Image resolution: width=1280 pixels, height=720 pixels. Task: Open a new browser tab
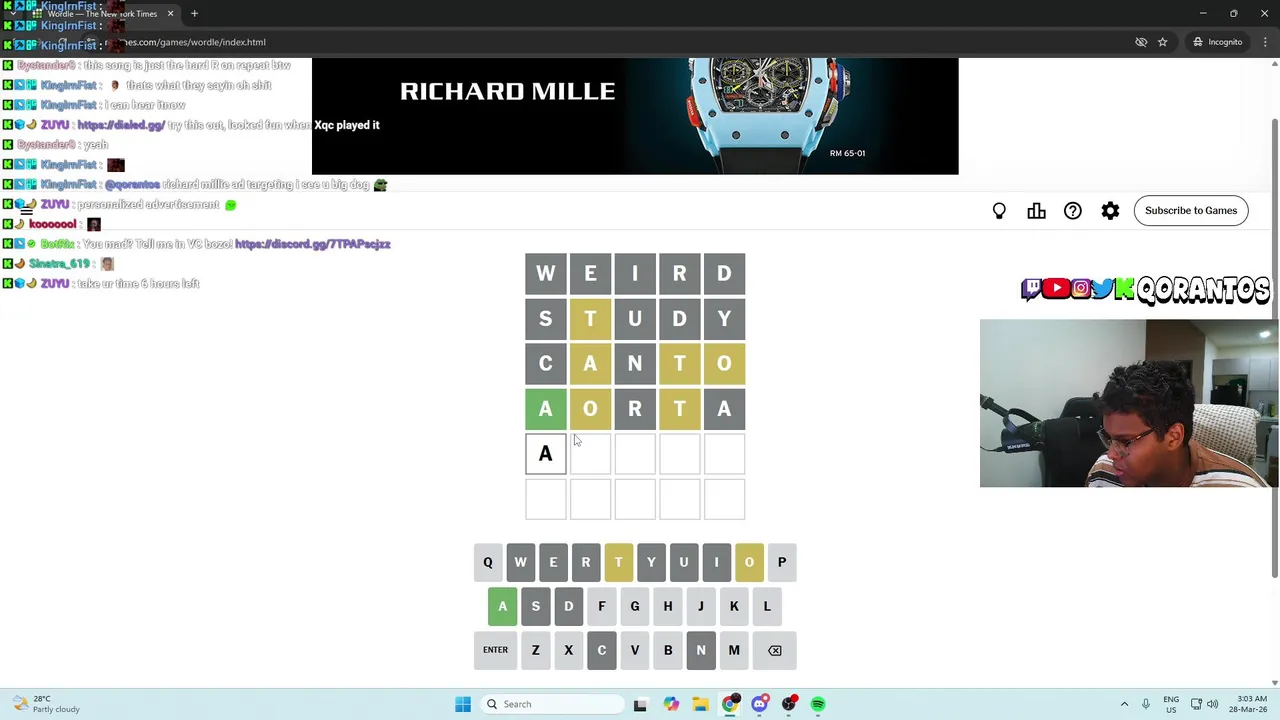[x=194, y=14]
